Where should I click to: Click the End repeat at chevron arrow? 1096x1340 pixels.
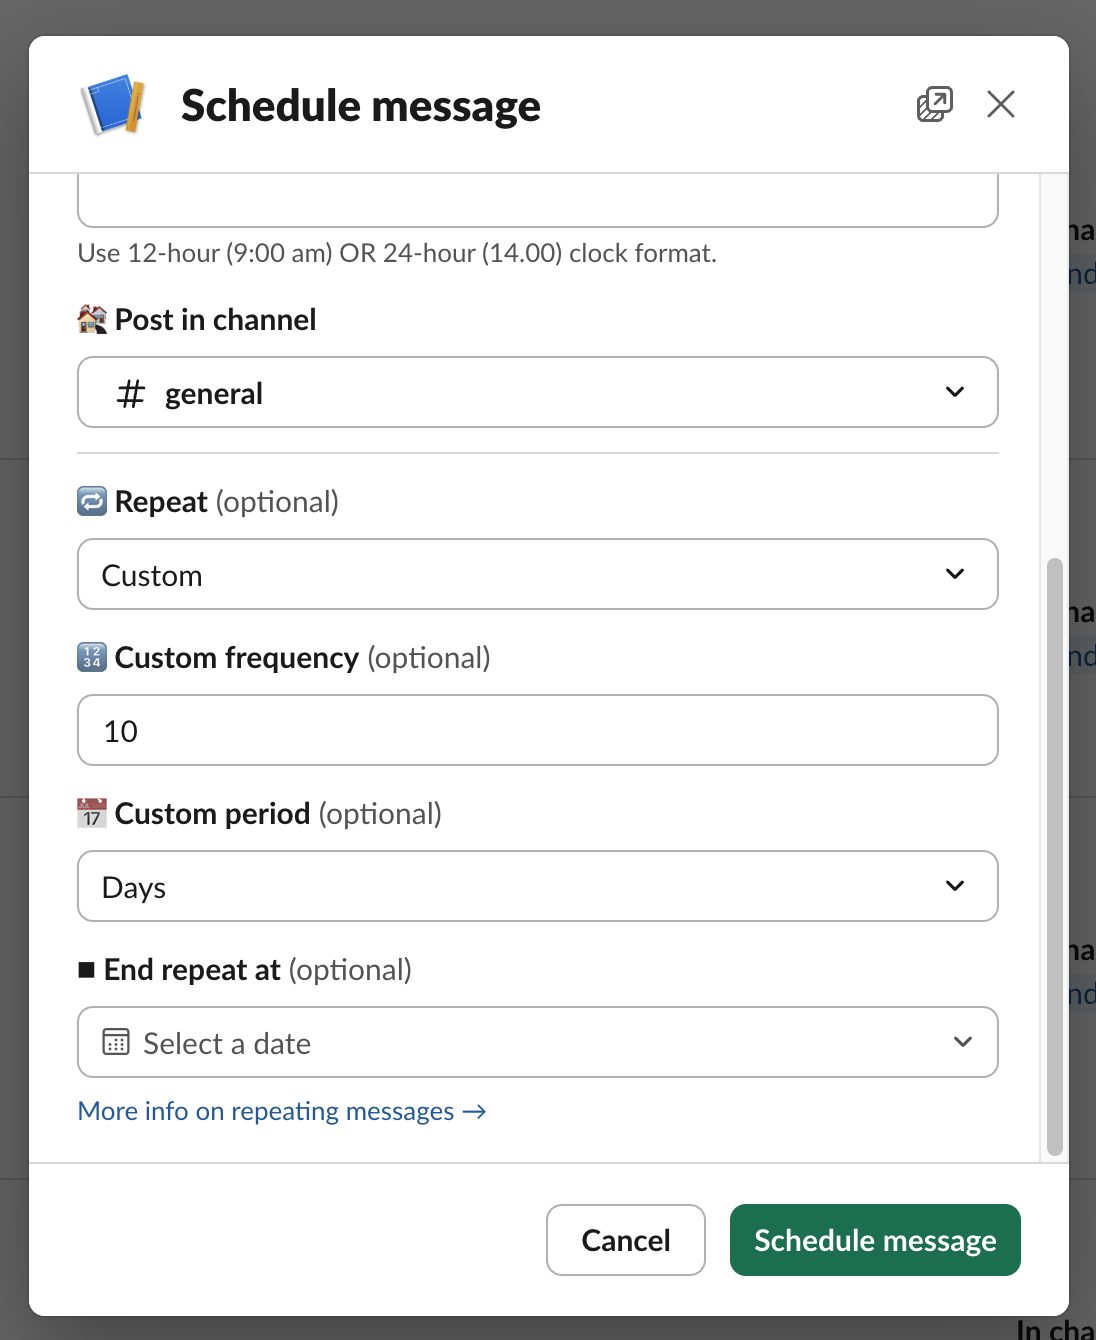(x=963, y=1042)
